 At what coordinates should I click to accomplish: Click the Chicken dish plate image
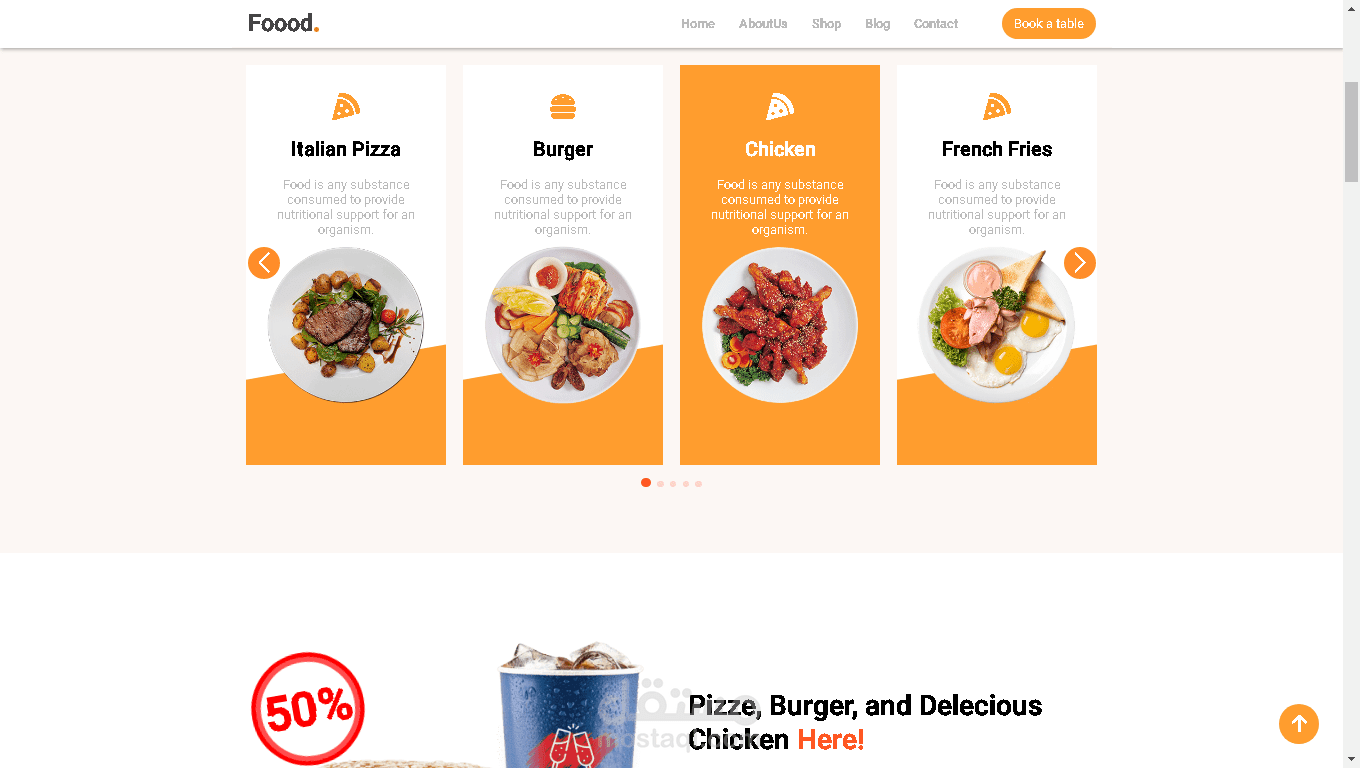780,325
